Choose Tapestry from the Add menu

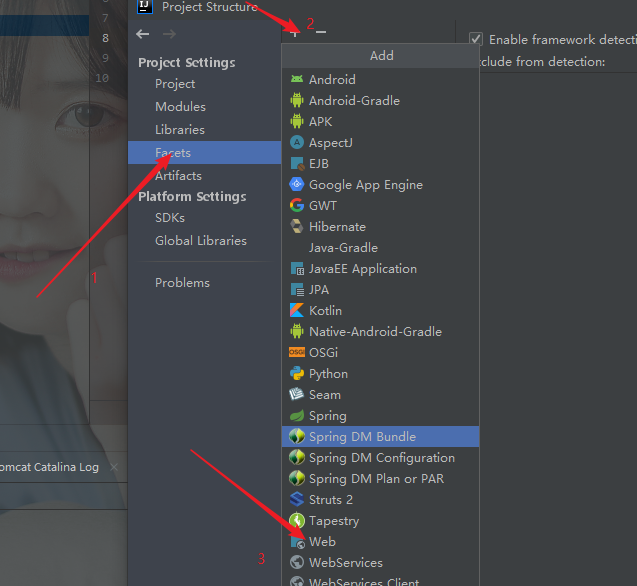click(380, 521)
